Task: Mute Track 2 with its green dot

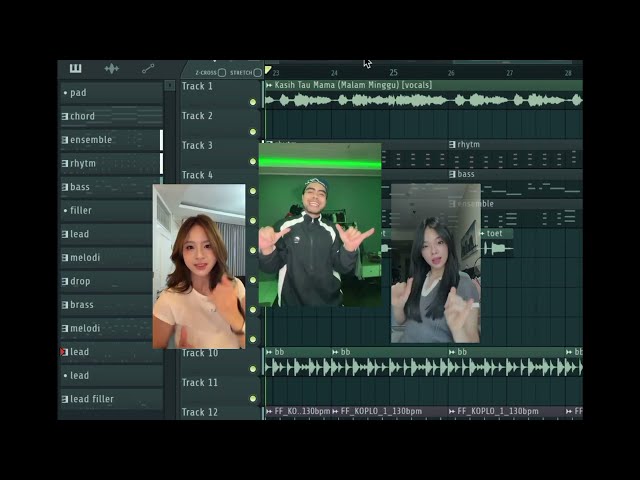Action: [253, 132]
